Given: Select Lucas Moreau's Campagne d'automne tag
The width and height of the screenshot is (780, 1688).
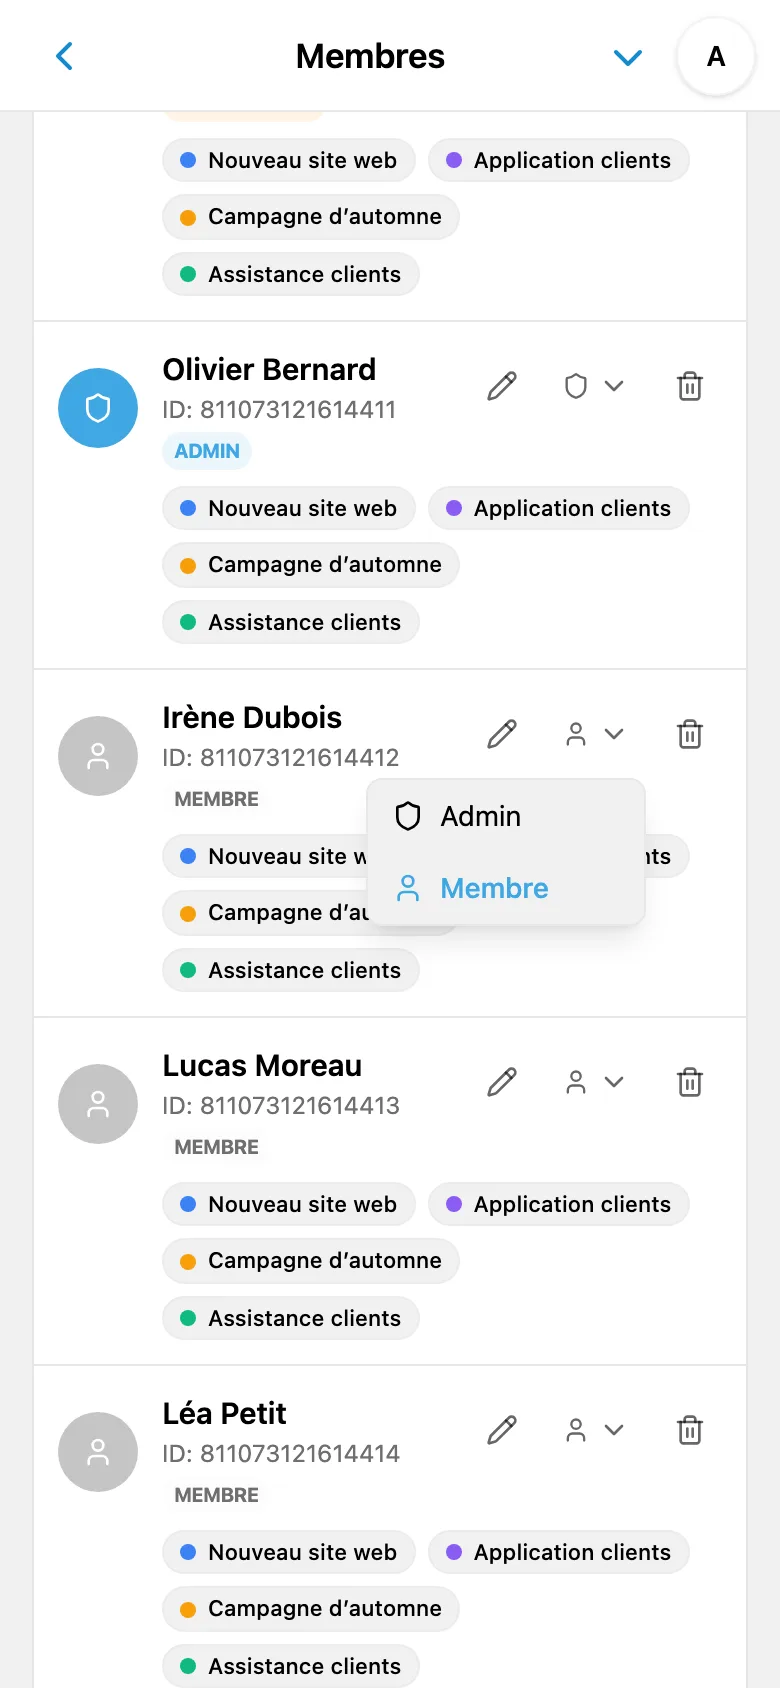Looking at the screenshot, I should (311, 1261).
